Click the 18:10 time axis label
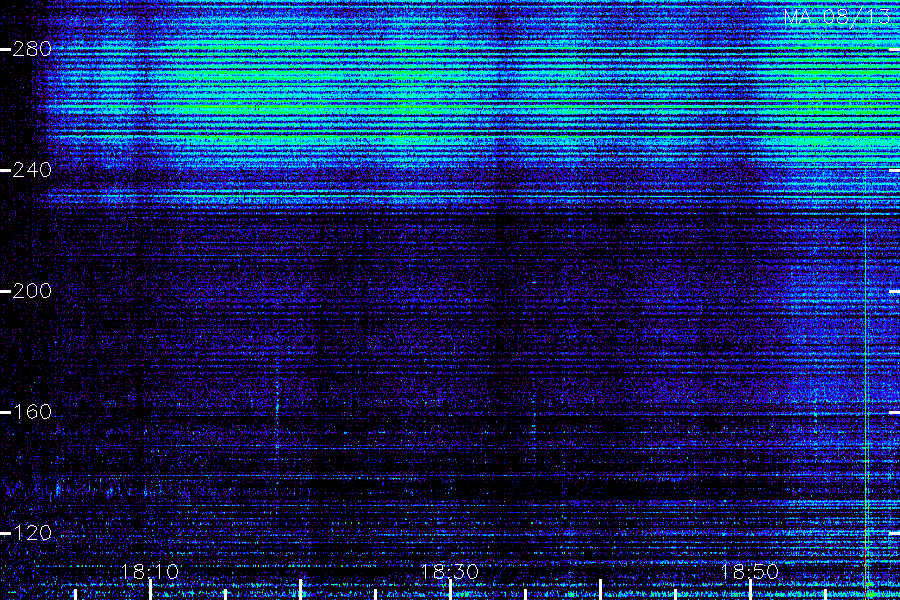The width and height of the screenshot is (900, 600). pos(149,571)
